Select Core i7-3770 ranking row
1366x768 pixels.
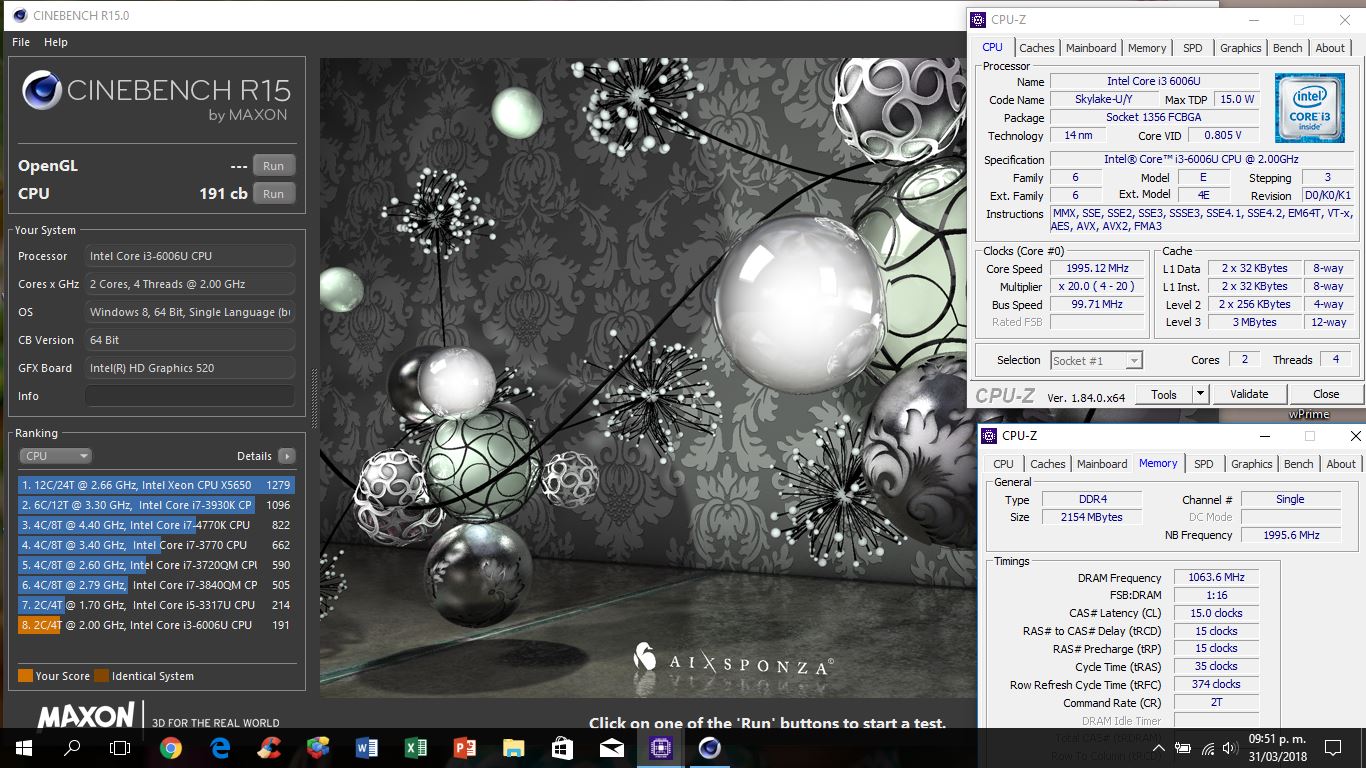pyautogui.click(x=157, y=545)
